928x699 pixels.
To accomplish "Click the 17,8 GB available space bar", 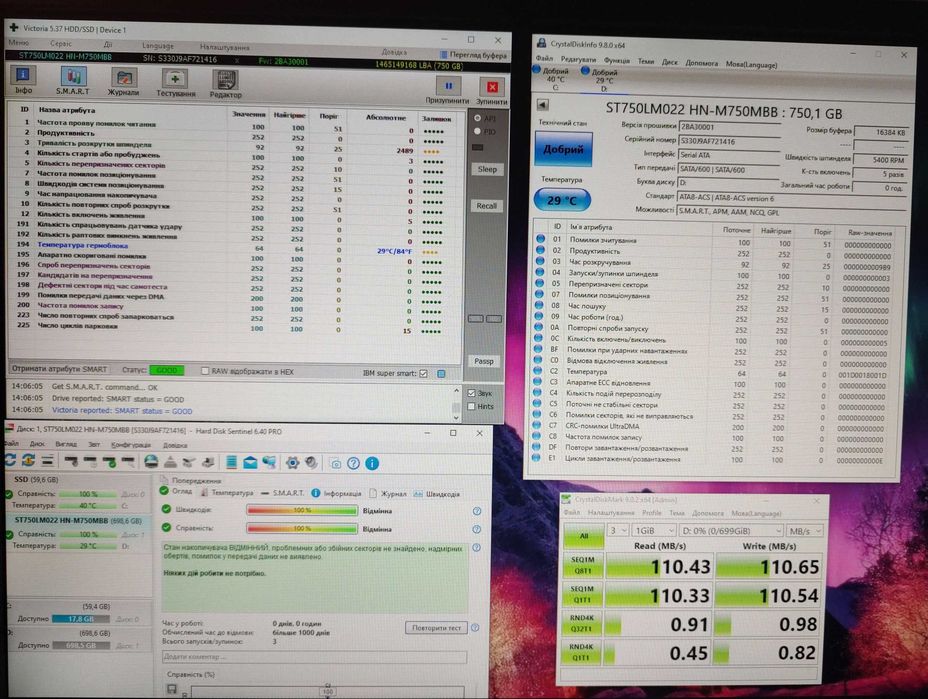I will point(80,619).
